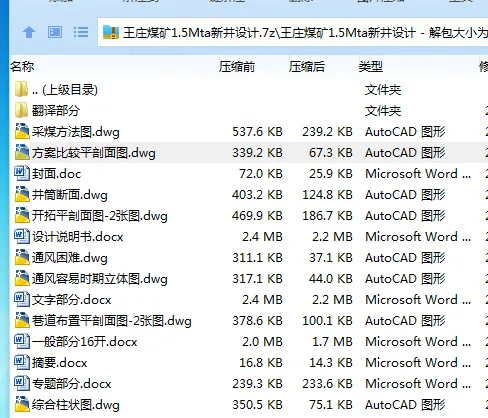Select file name 通风容易时期立体图.dwg
This screenshot has height=418, width=488.
[x=100, y=279]
